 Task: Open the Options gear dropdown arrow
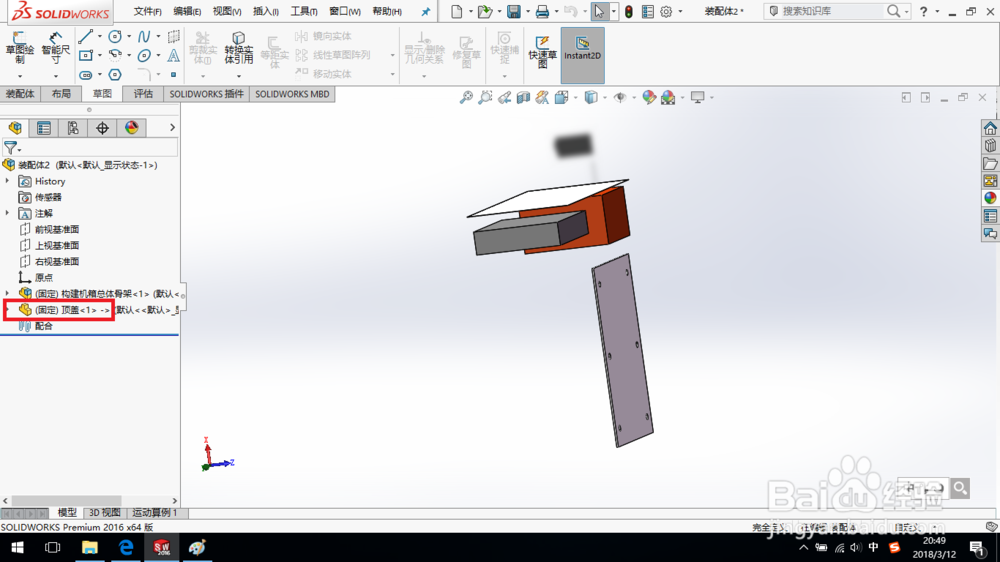click(x=680, y=11)
